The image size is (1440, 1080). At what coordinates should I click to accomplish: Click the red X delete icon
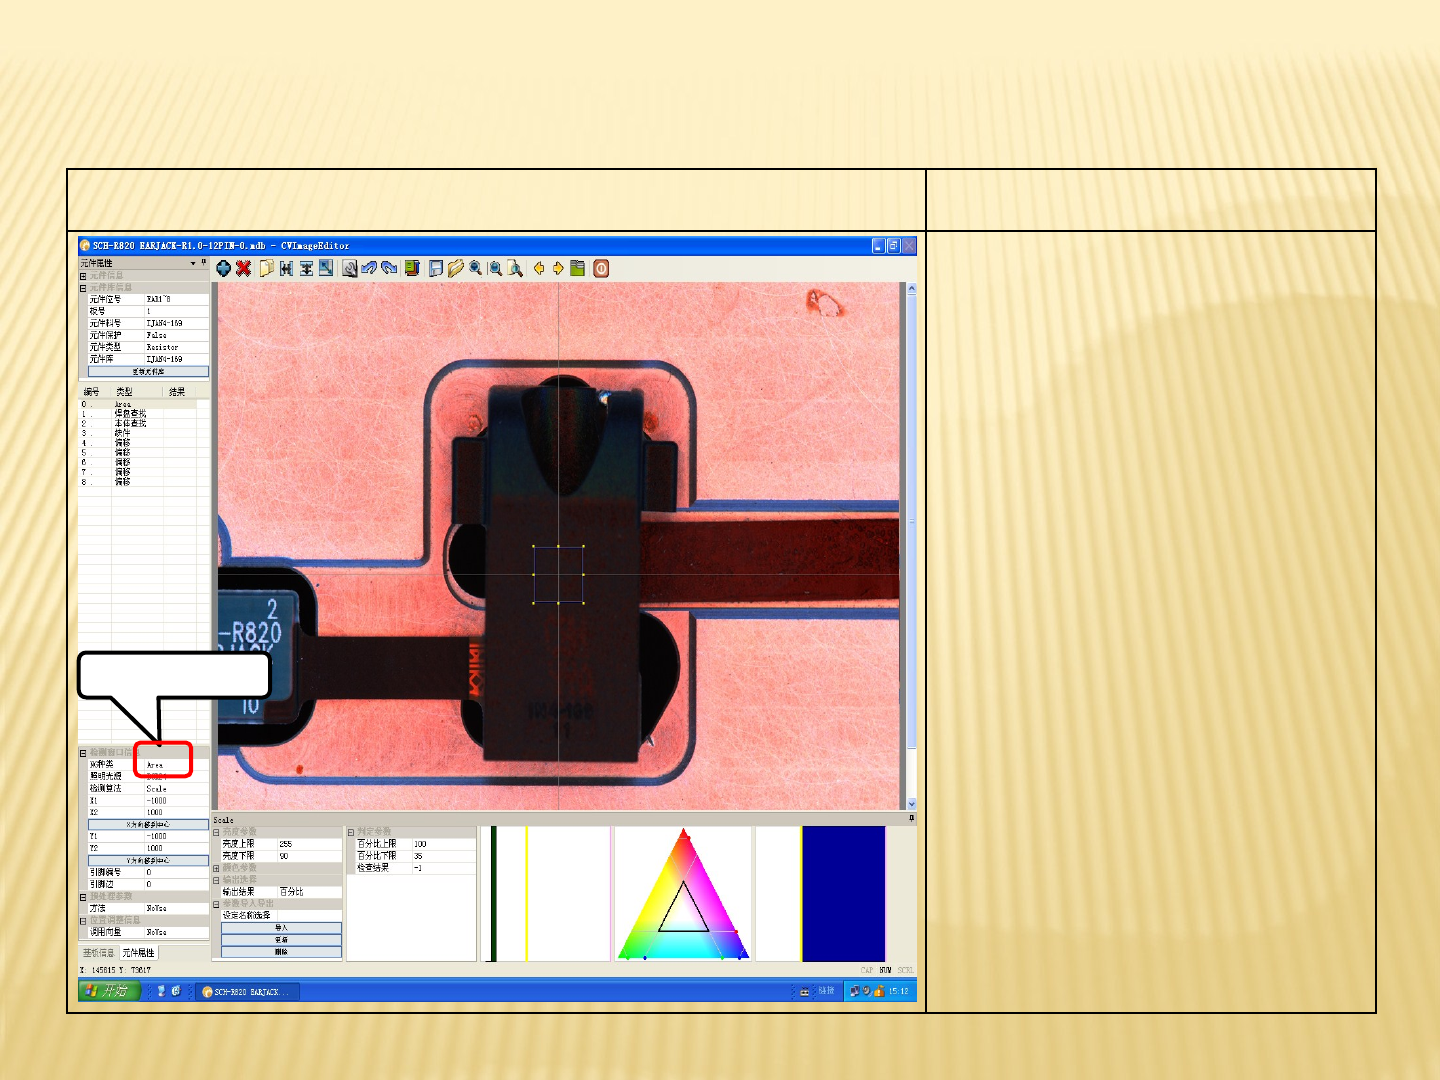click(x=243, y=268)
